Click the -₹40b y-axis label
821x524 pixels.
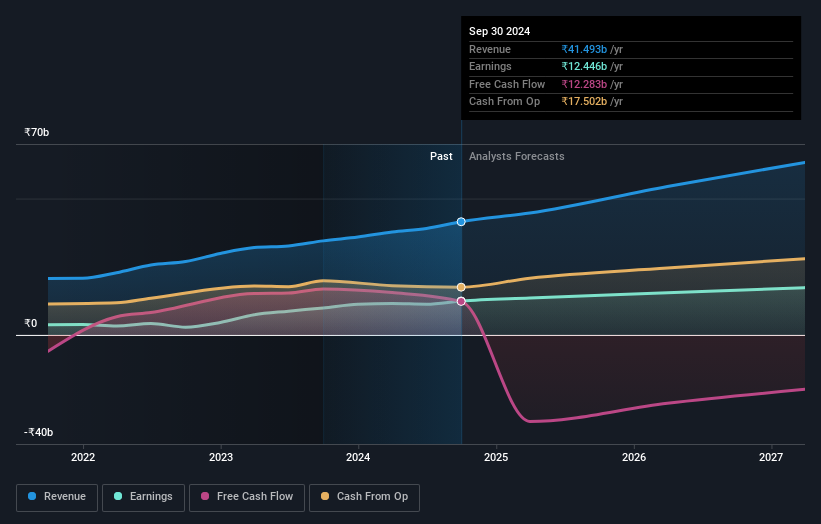coord(39,432)
